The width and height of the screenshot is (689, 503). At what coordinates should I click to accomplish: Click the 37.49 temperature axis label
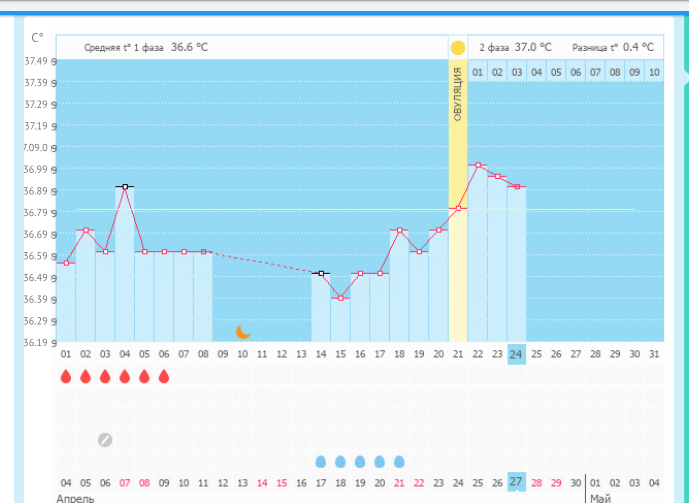click(x=35, y=61)
